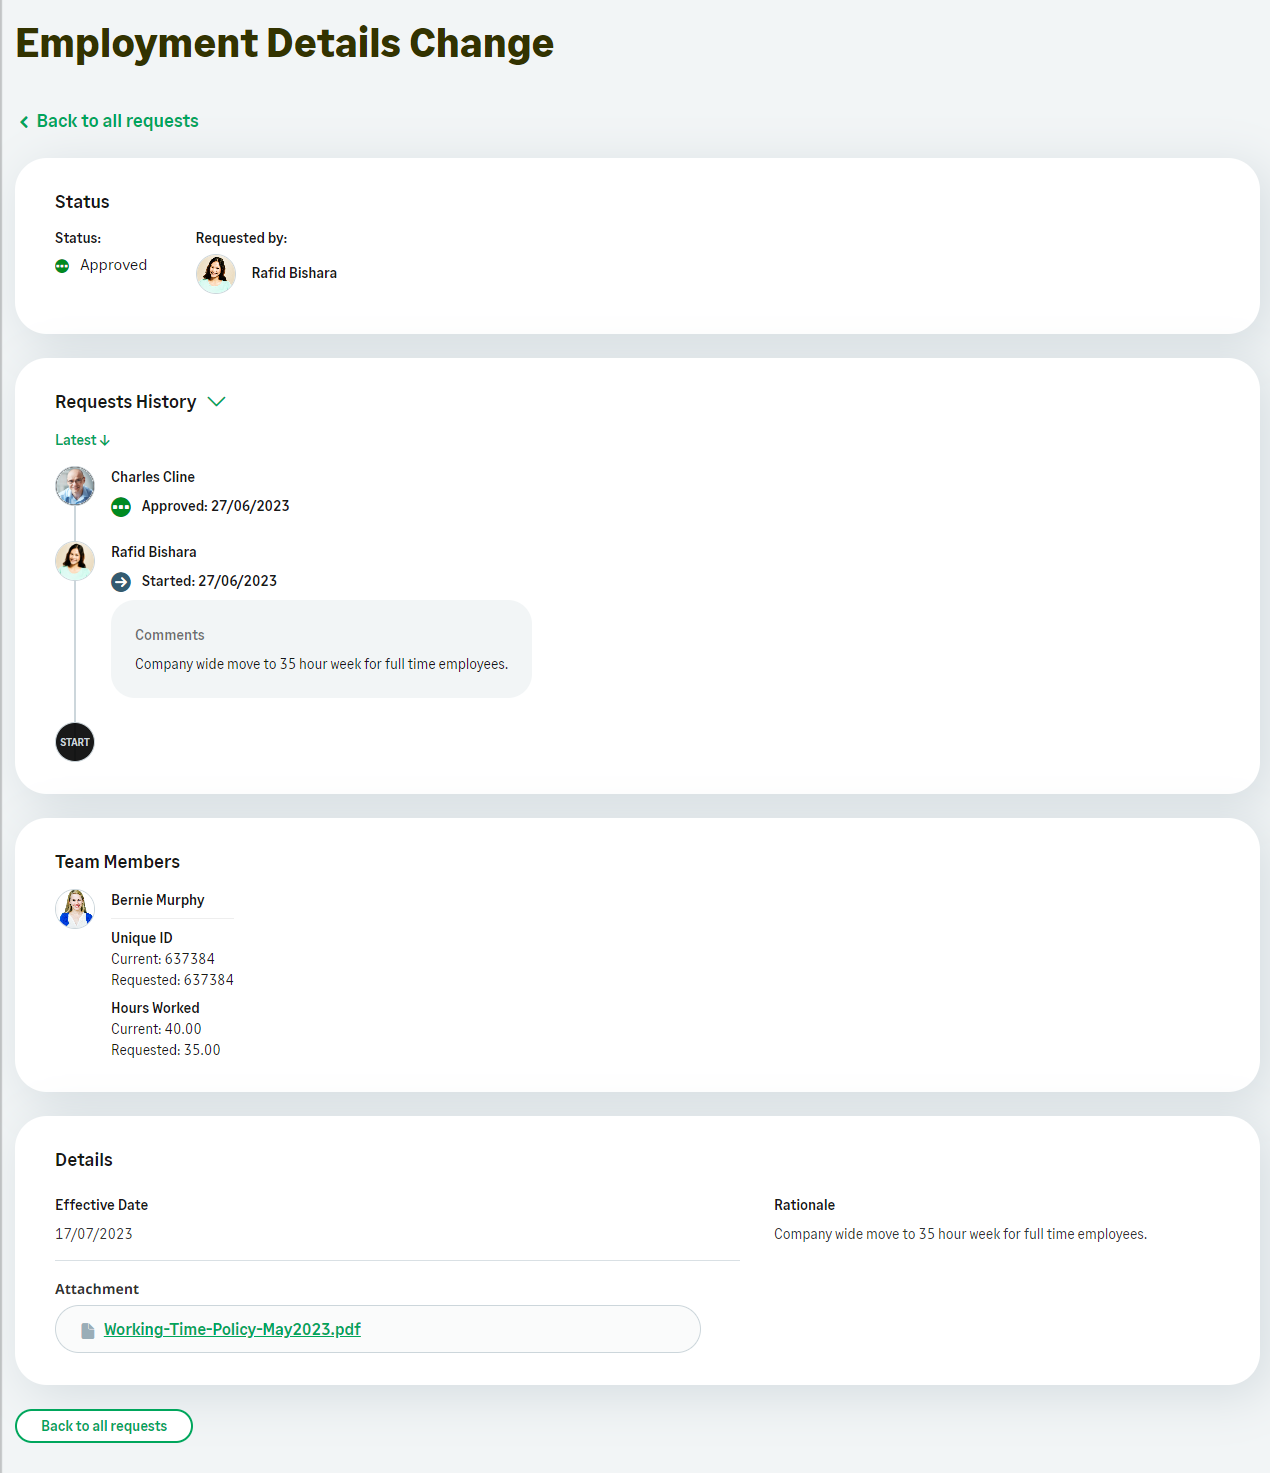Click Bernie Murphy's avatar in Team Members

(x=75, y=909)
